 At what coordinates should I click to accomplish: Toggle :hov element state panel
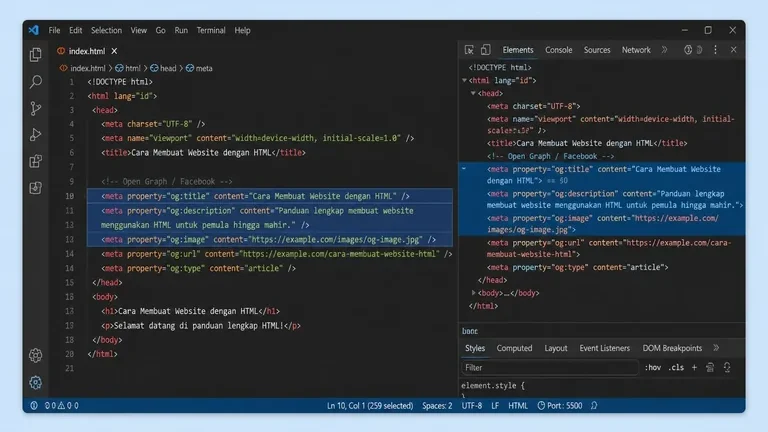(x=653, y=367)
